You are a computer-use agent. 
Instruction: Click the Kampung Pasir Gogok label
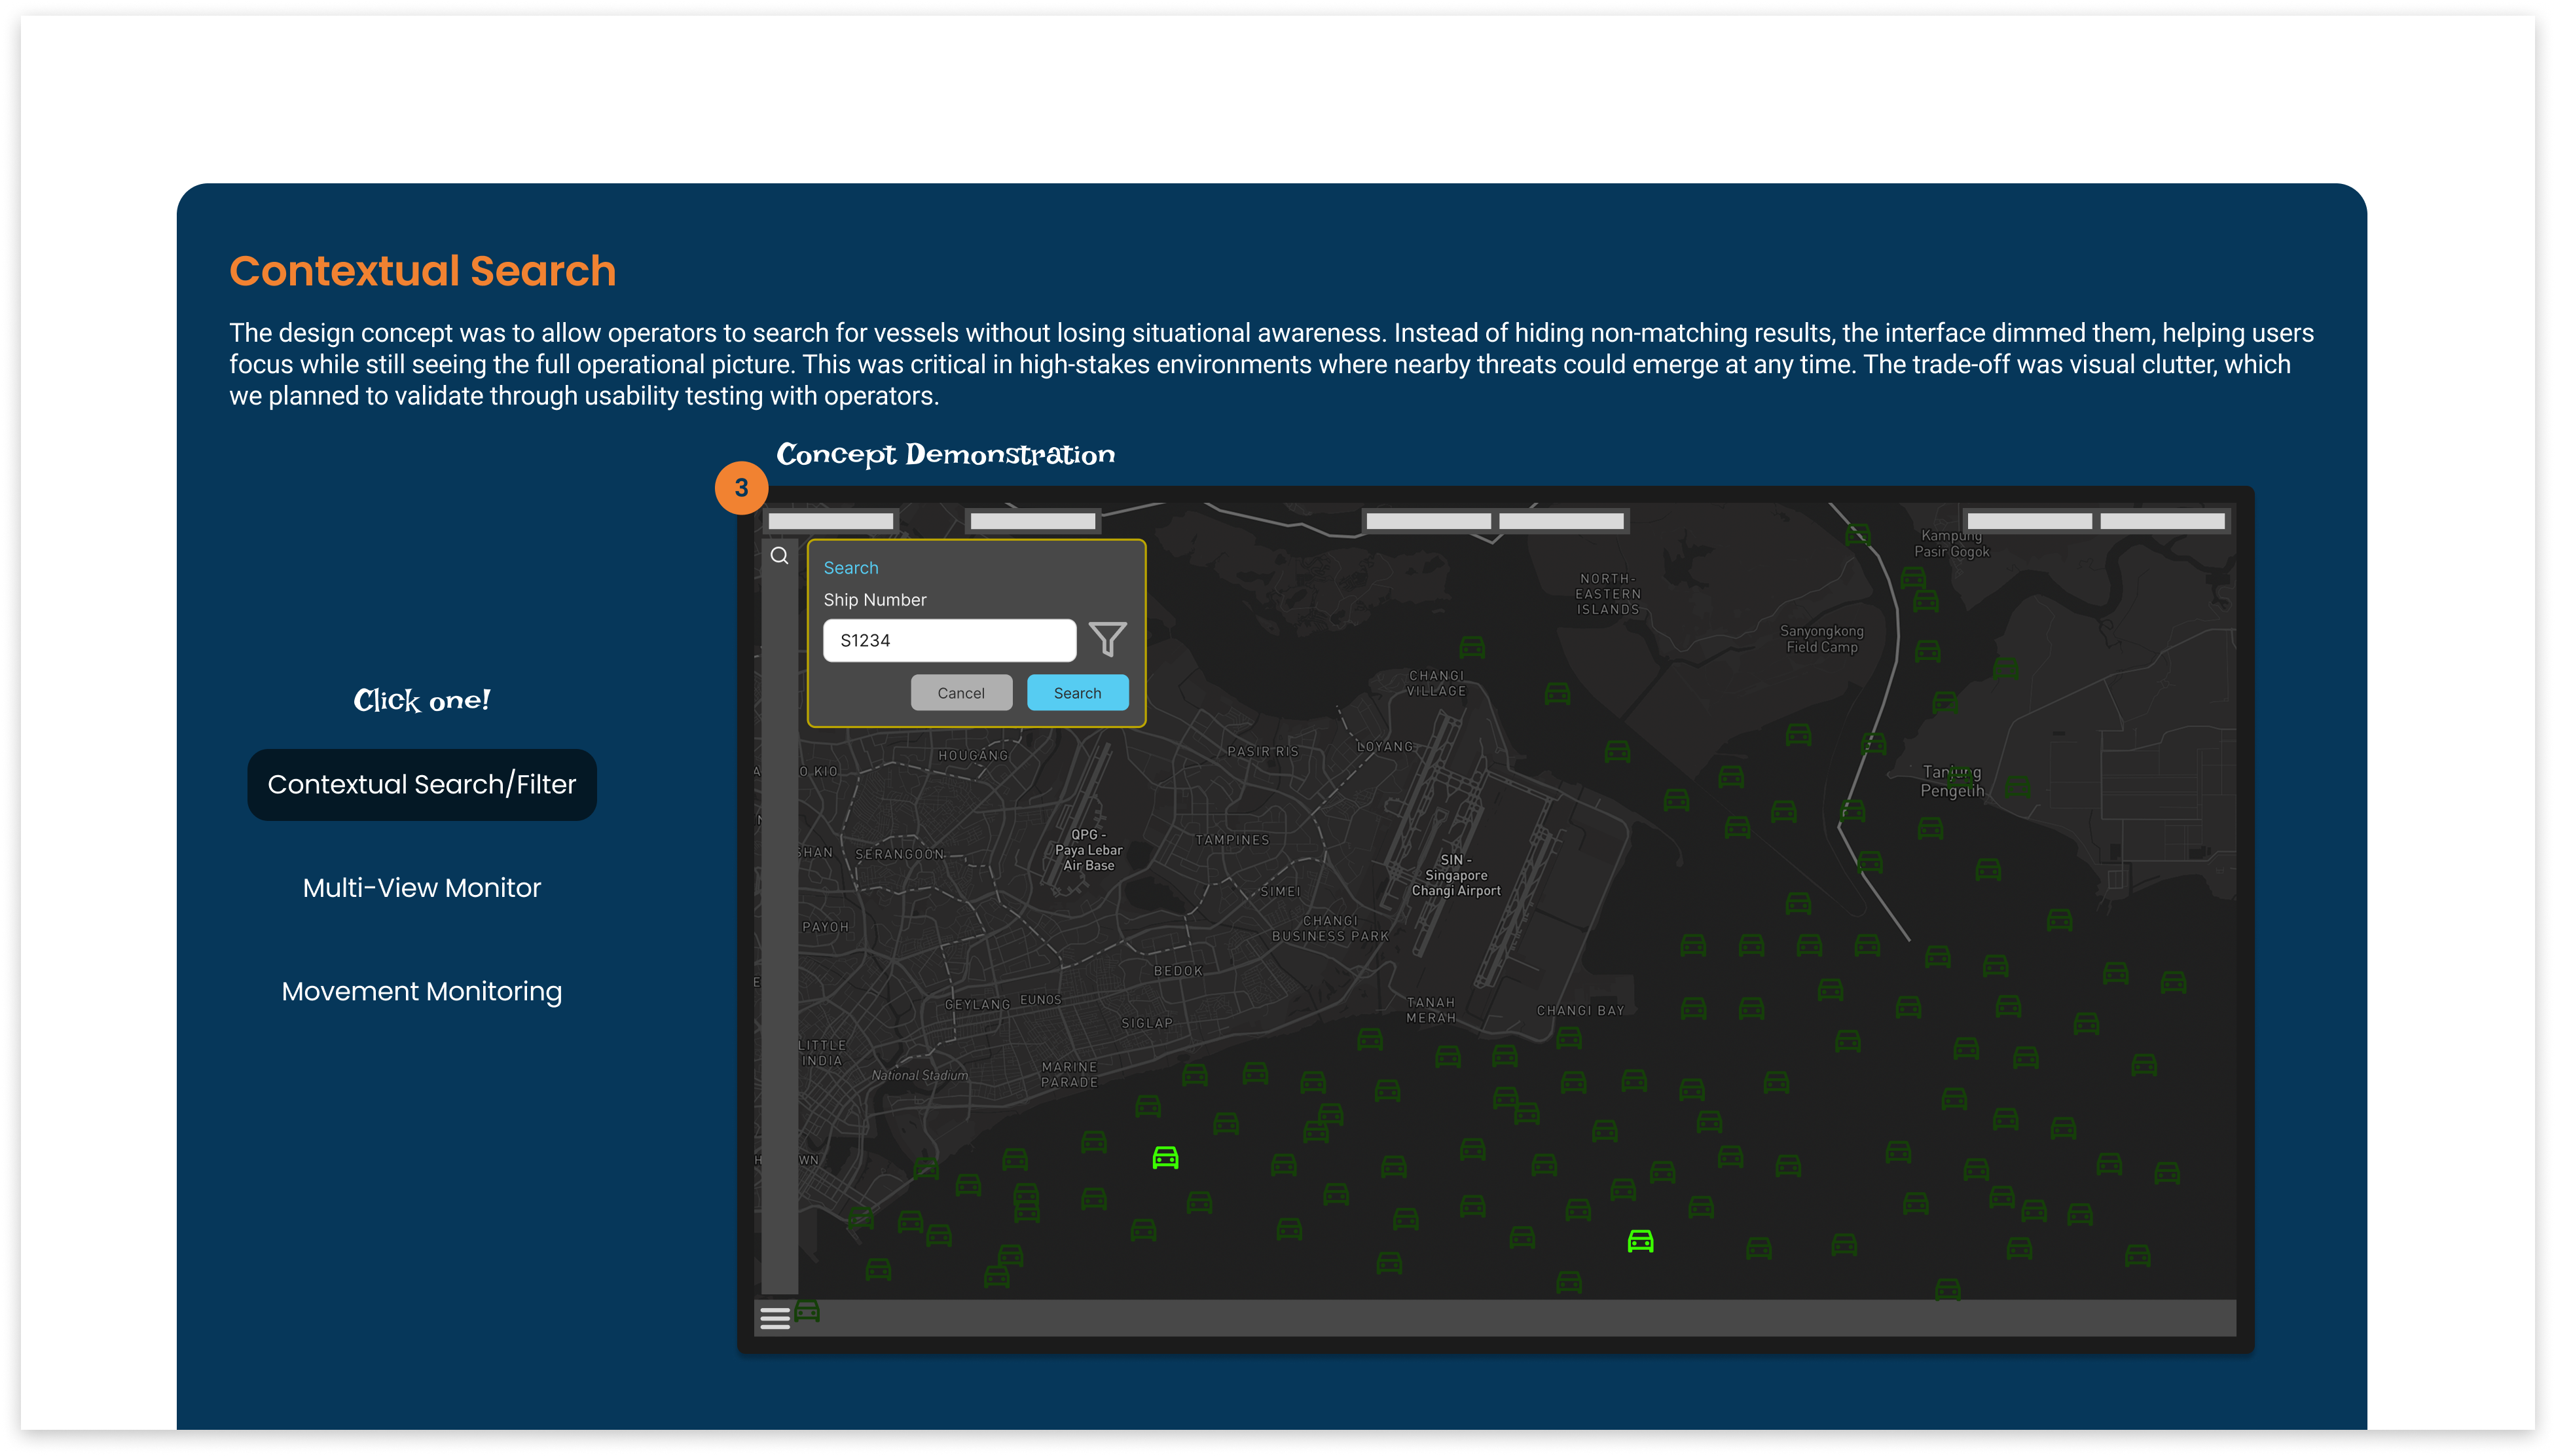(x=1951, y=543)
